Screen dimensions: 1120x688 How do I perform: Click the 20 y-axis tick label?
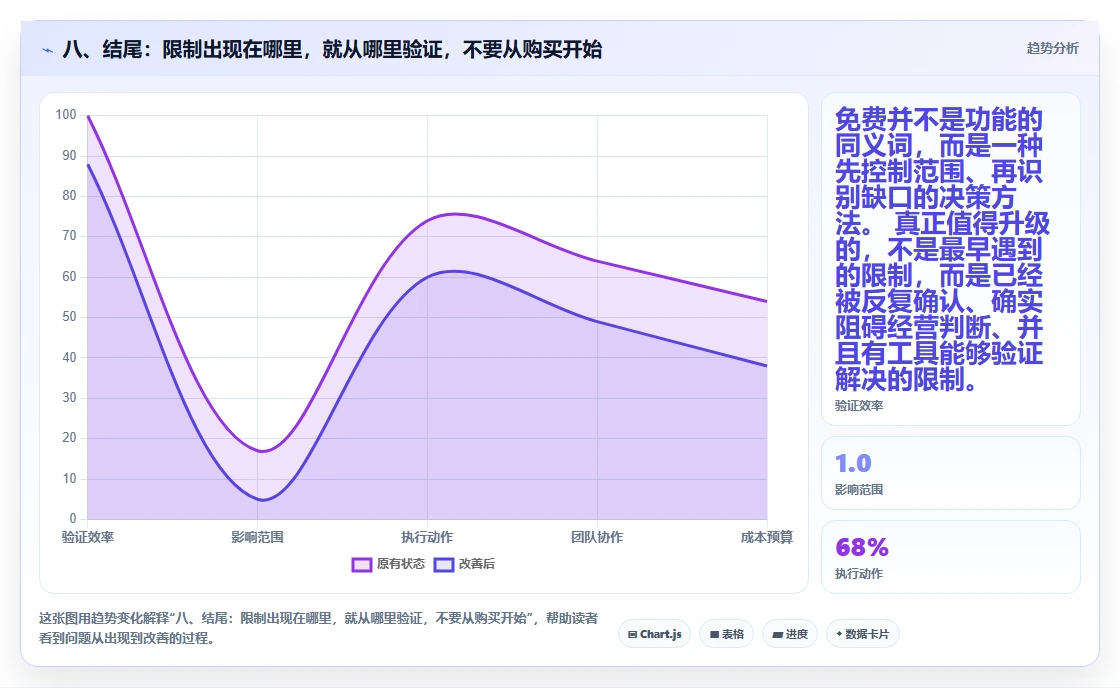tap(69, 438)
